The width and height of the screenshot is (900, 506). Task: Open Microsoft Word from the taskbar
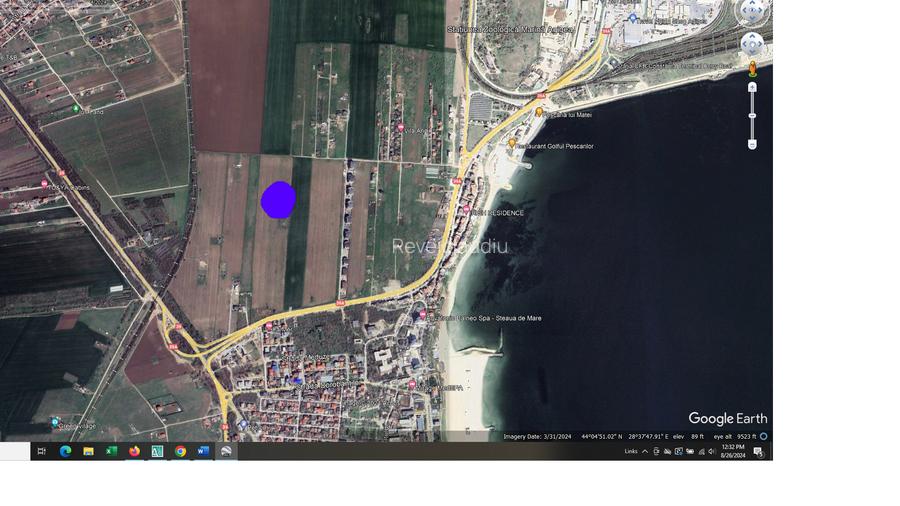coord(203,451)
